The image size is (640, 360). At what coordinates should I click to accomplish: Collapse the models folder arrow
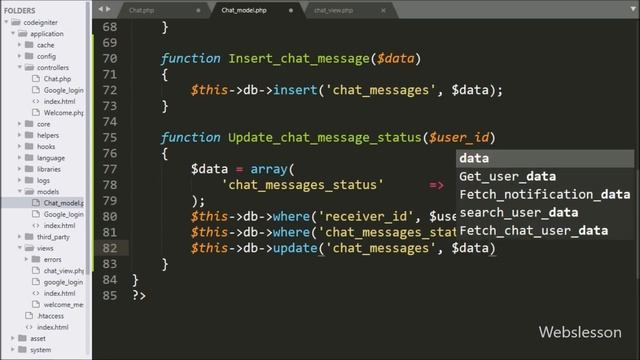click(x=20, y=191)
